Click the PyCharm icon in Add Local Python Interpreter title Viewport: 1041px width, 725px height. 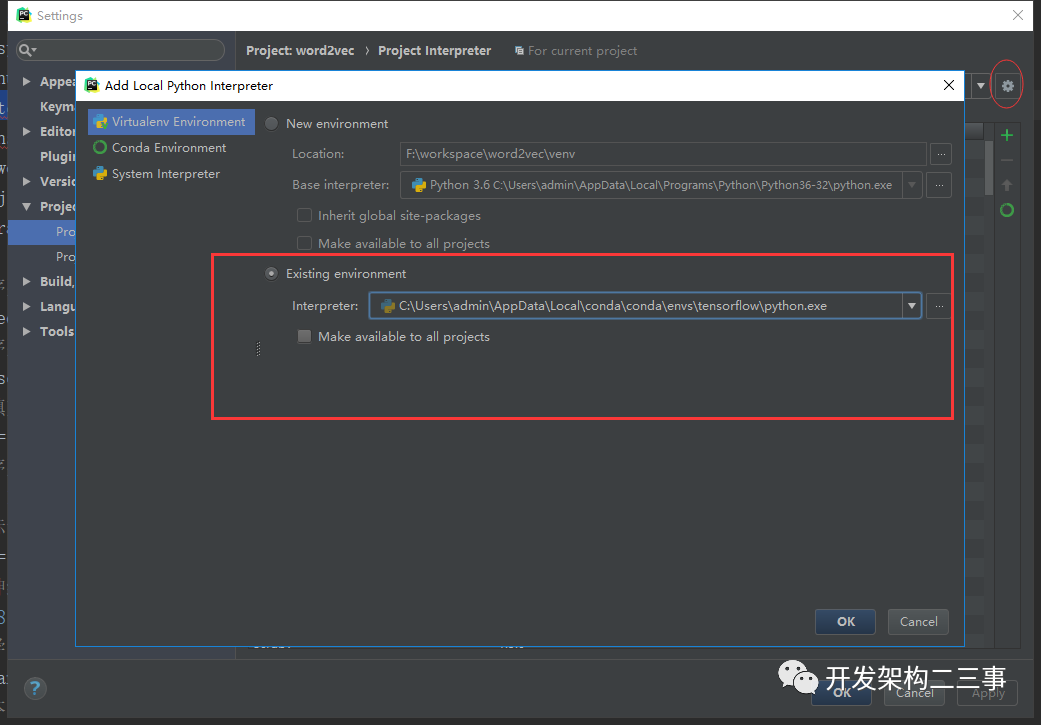click(92, 85)
